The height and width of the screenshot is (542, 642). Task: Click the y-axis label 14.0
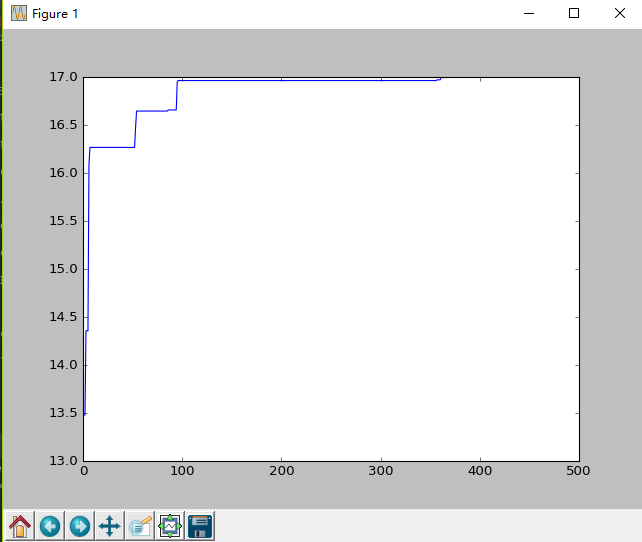pos(63,365)
